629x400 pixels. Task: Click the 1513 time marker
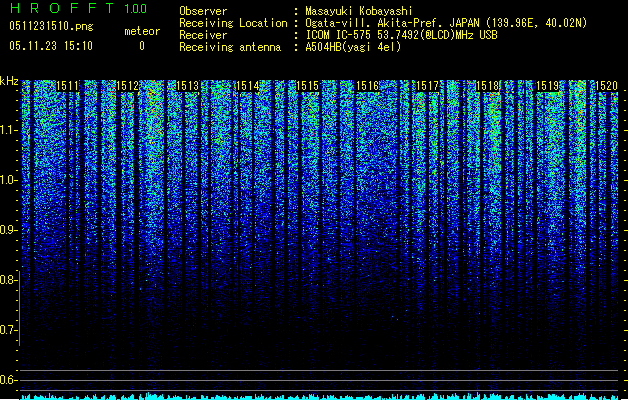[188, 86]
